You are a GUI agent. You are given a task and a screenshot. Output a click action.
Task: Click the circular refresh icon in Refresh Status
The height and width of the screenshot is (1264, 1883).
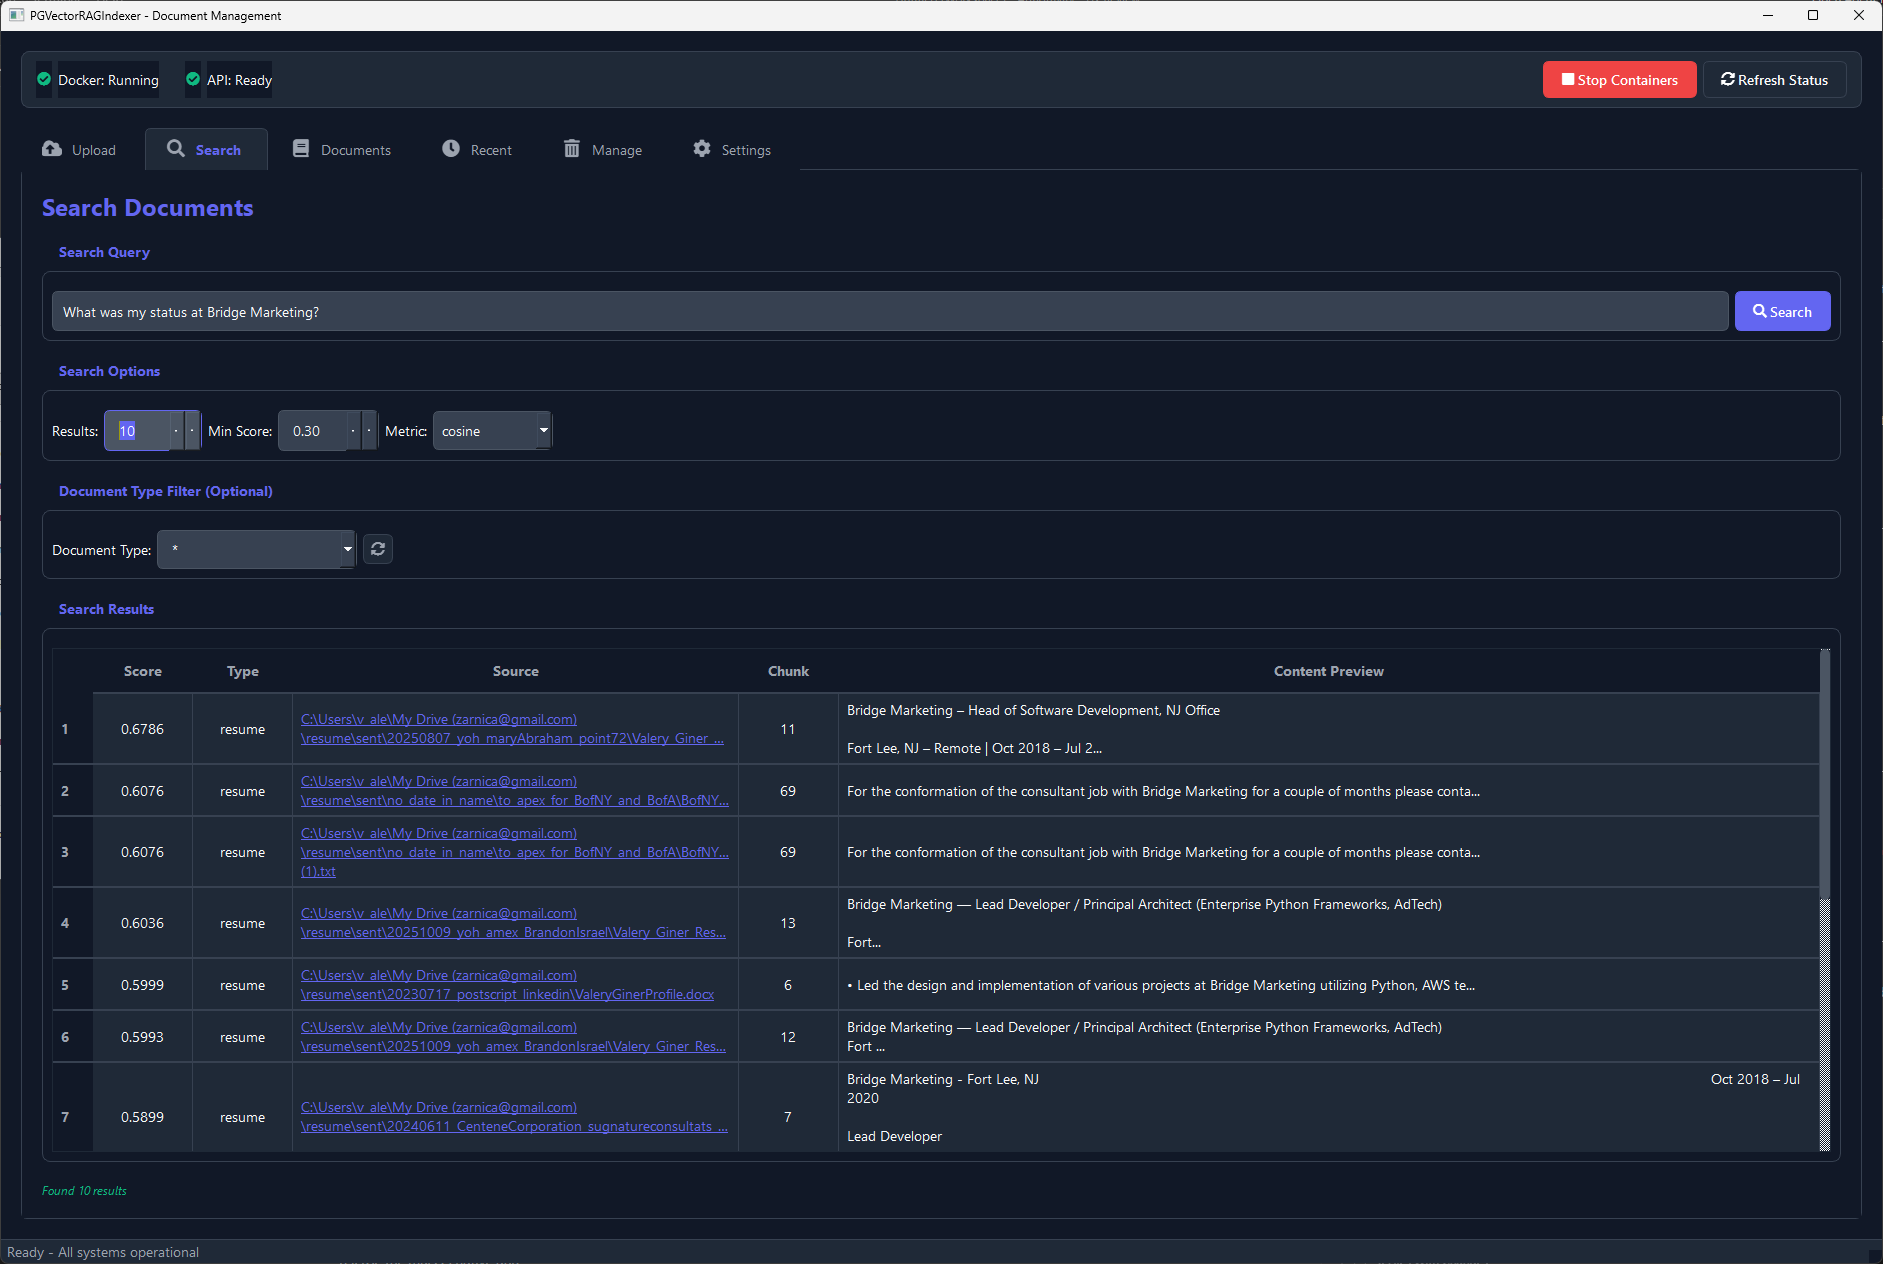tap(1727, 79)
